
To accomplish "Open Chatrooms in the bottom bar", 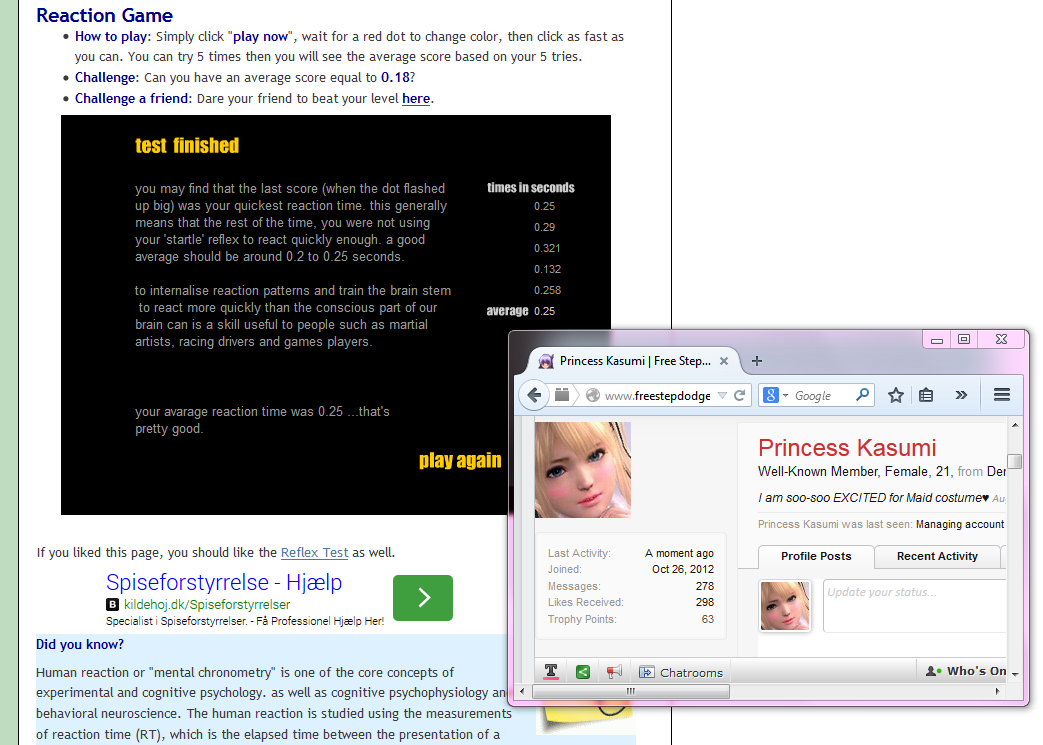I will 680,672.
